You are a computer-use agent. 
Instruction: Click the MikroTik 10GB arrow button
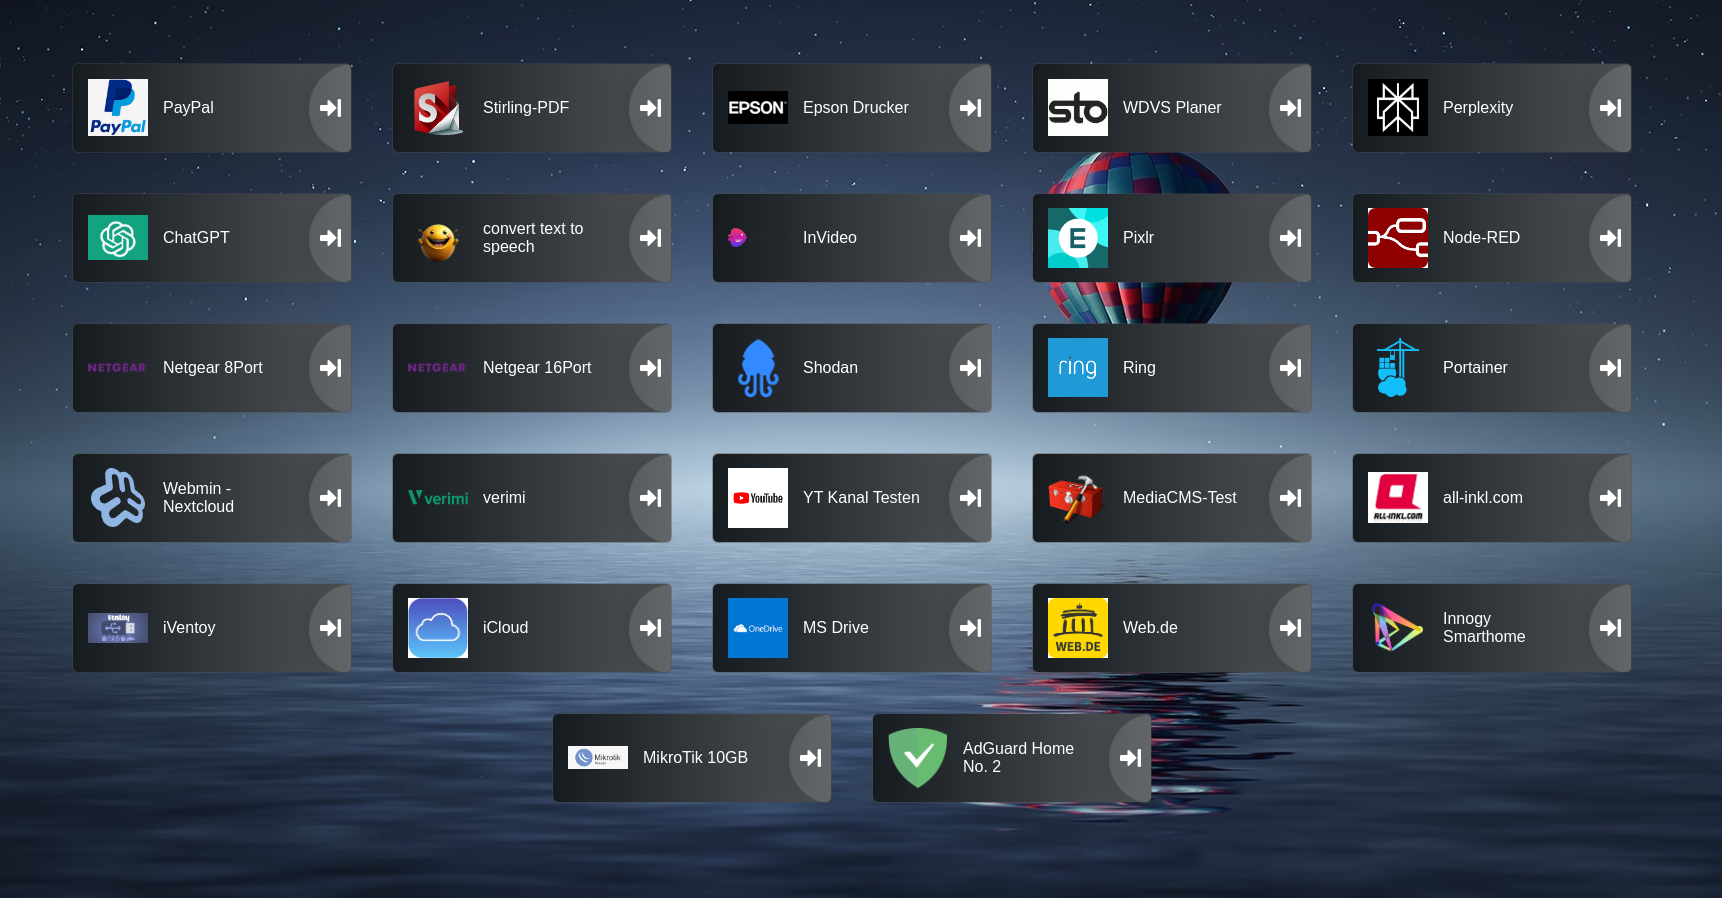810,758
